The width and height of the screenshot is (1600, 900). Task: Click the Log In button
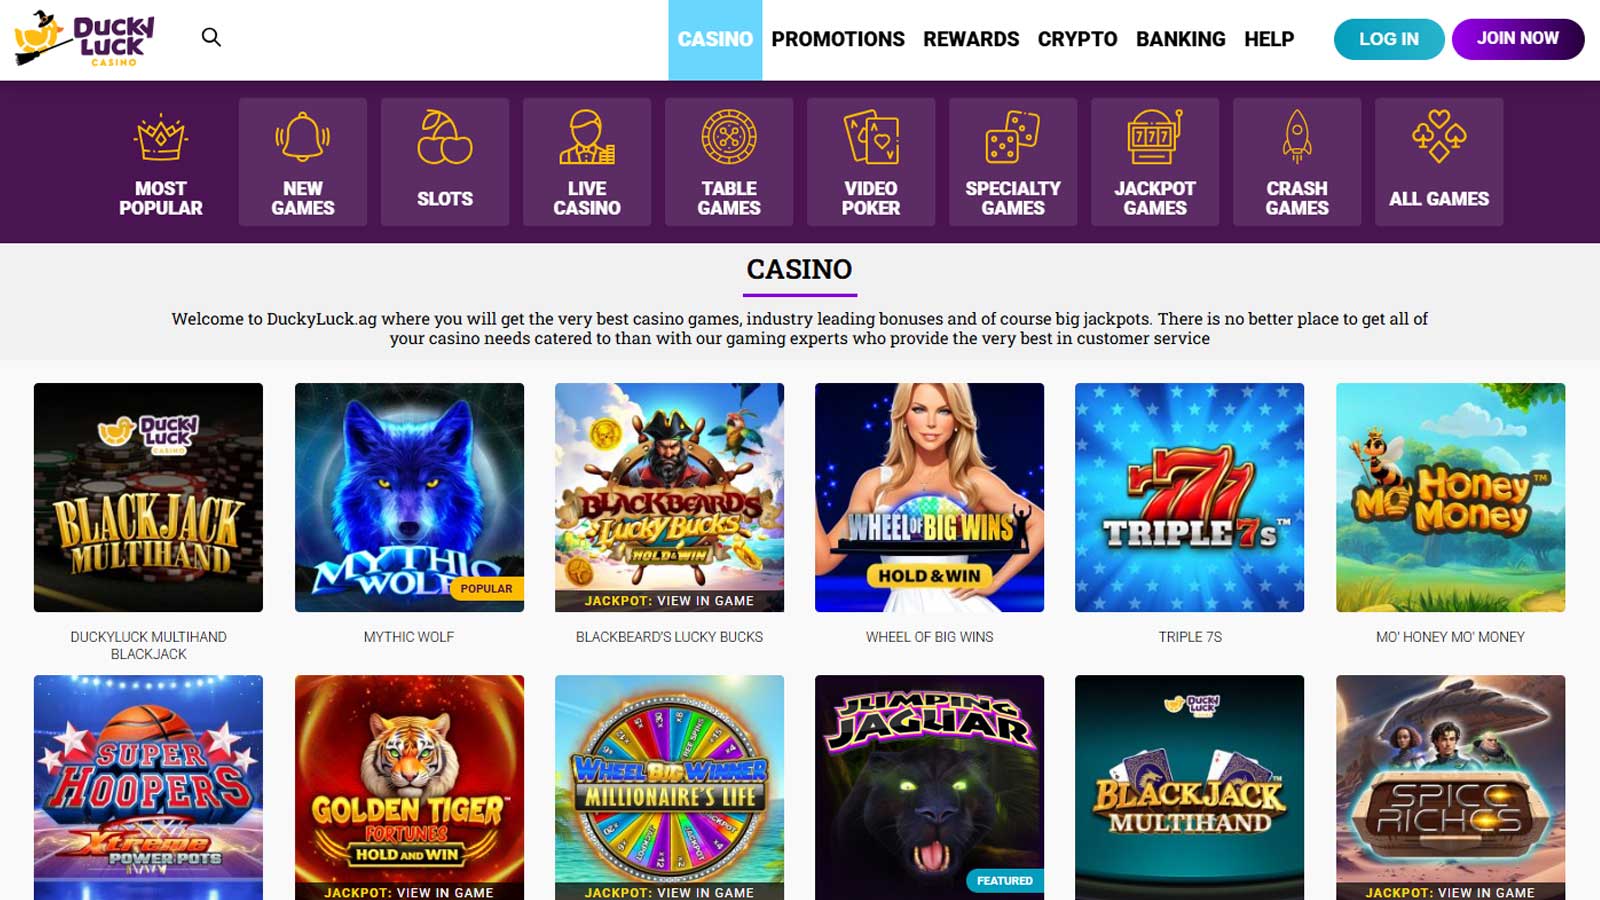coord(1389,39)
